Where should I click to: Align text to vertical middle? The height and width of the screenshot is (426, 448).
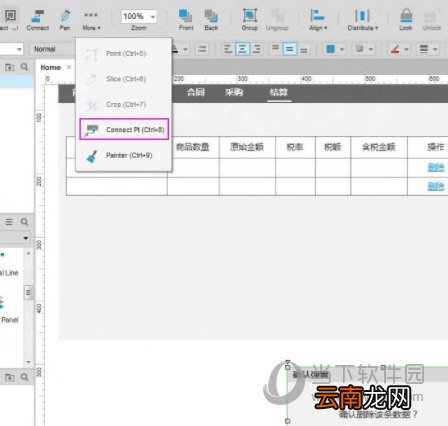tap(290, 49)
